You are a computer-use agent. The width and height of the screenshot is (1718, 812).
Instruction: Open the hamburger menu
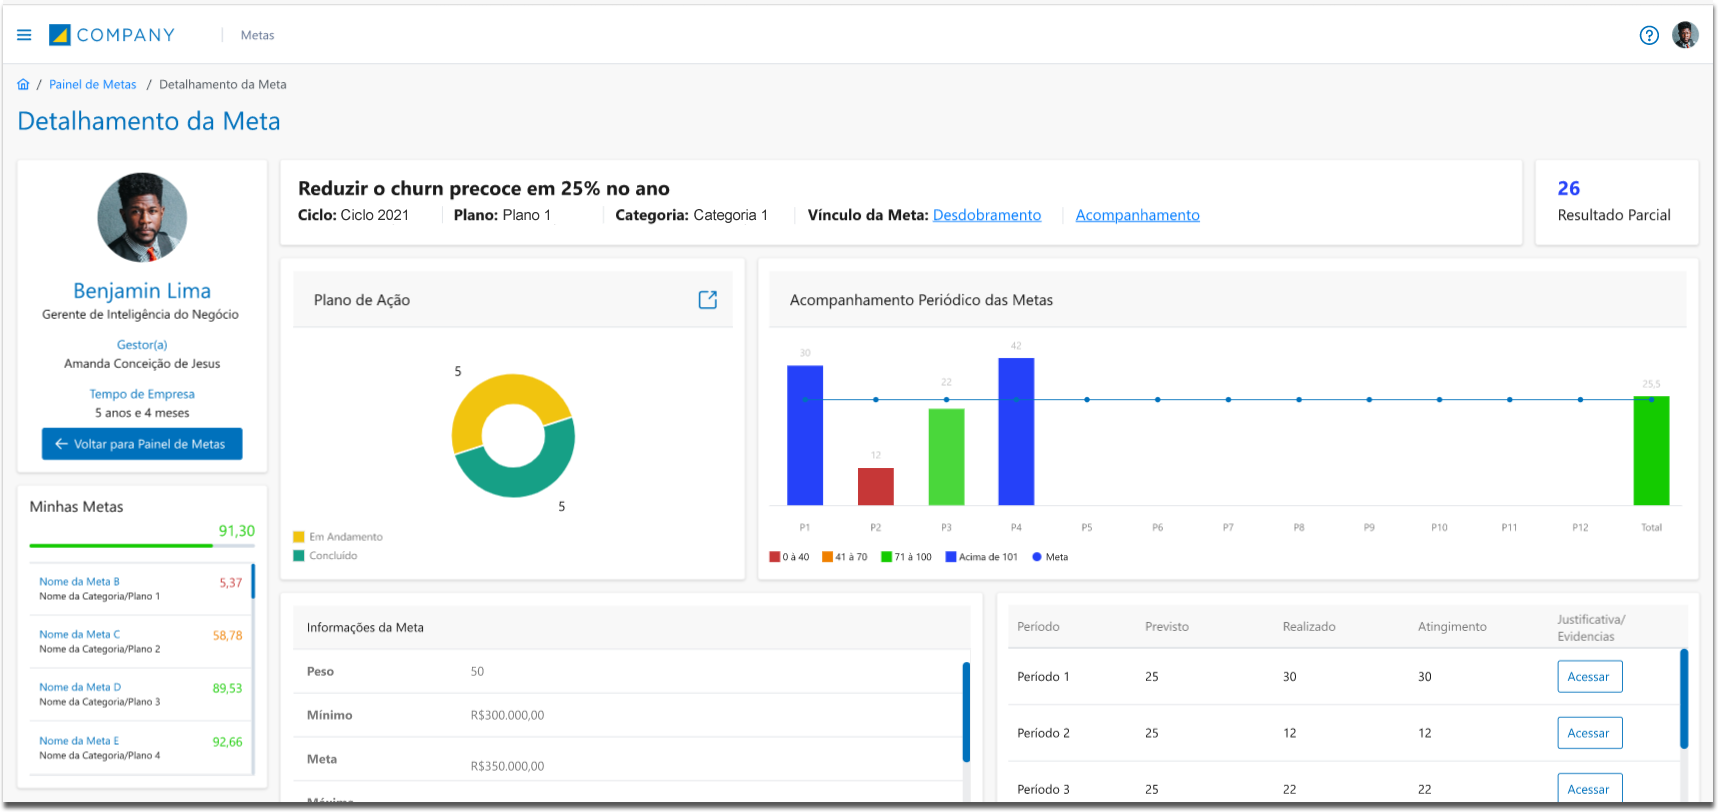(x=24, y=35)
